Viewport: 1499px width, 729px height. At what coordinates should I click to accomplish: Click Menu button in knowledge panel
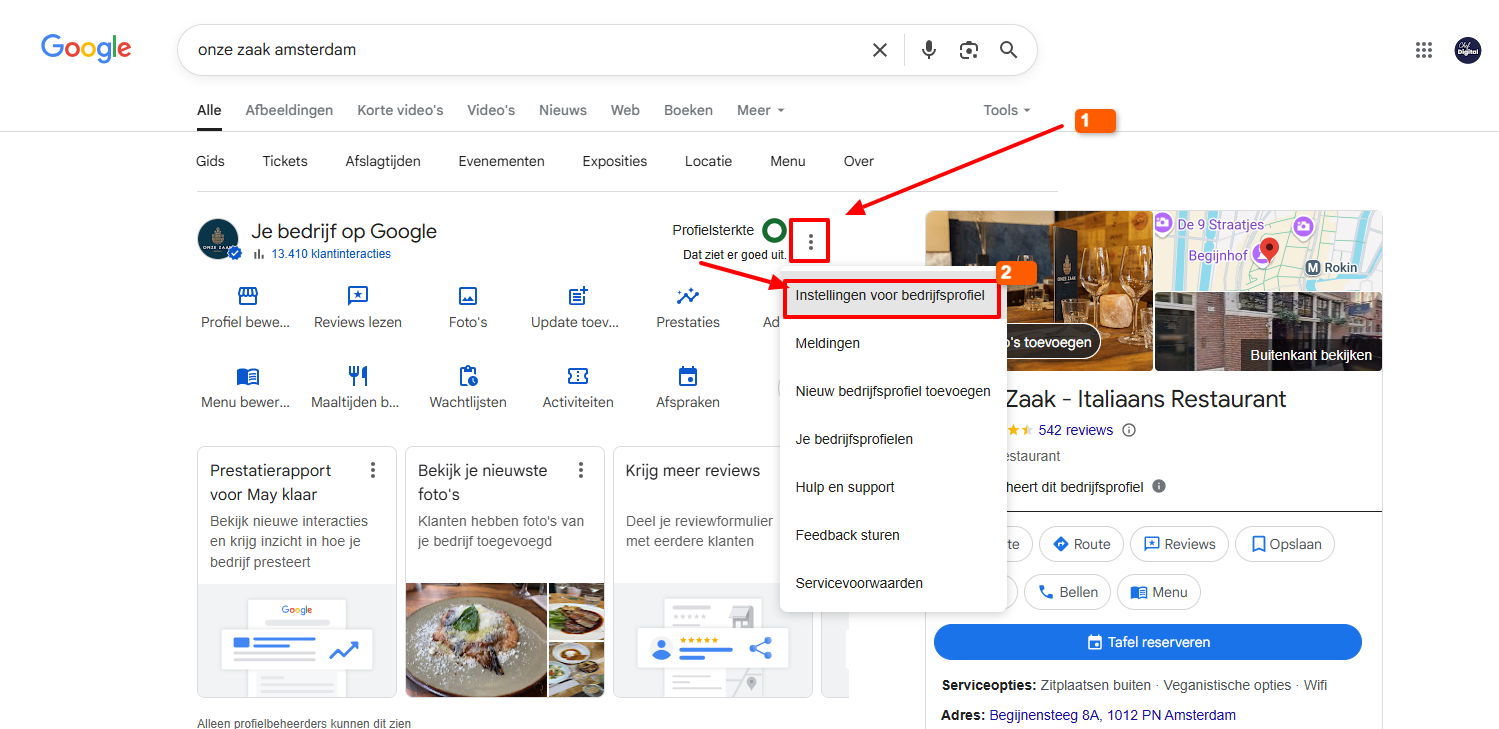click(1159, 592)
